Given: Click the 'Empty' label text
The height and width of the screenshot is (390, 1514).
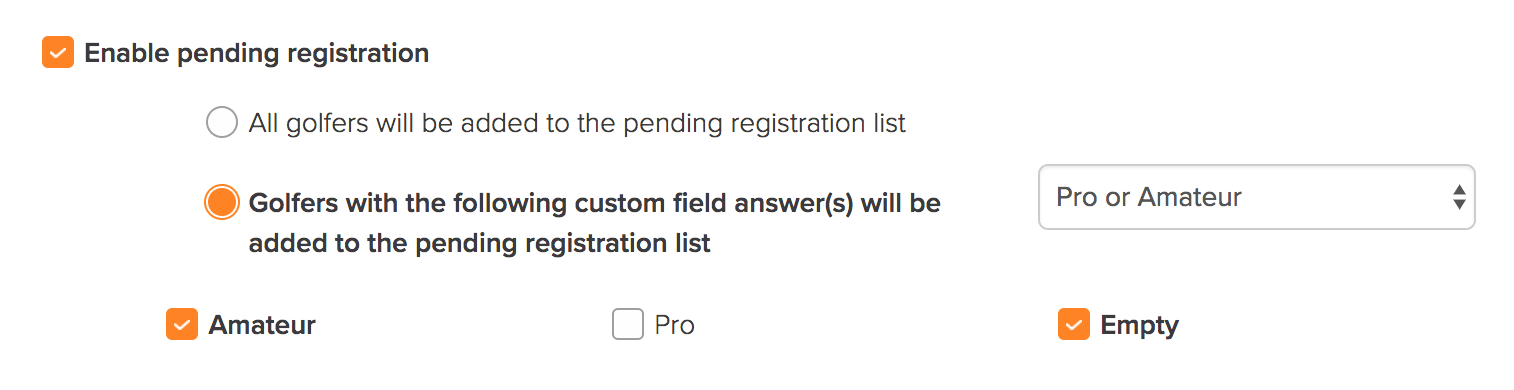Looking at the screenshot, I should click(1140, 325).
